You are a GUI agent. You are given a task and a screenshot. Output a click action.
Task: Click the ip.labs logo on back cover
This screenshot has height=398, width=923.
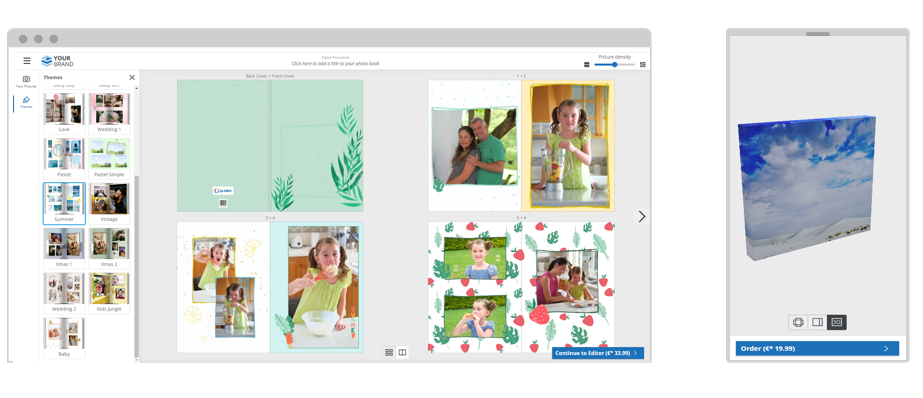click(x=223, y=190)
